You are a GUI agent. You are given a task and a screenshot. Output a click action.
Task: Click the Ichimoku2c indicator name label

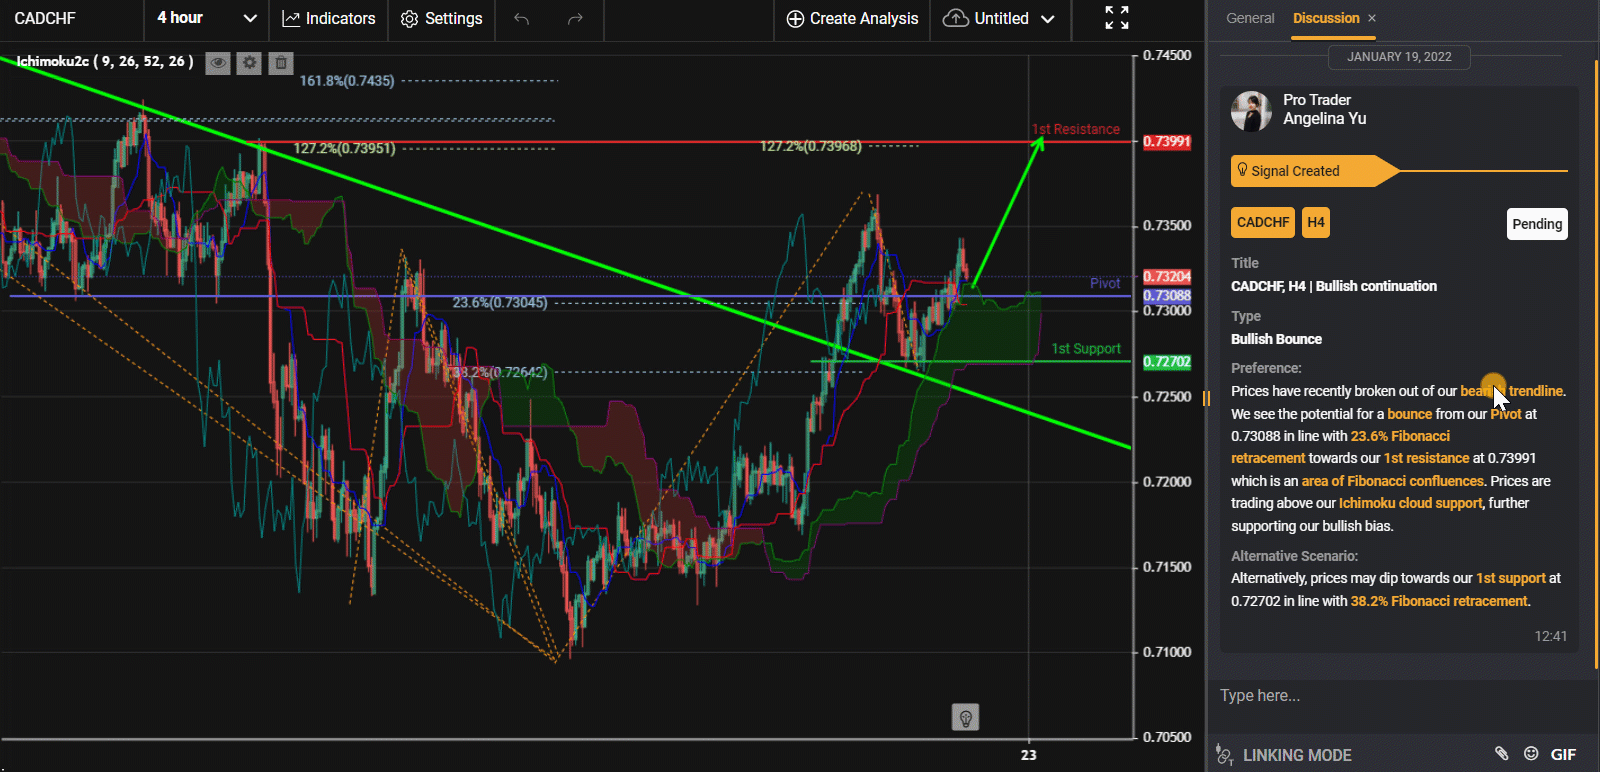pyautogui.click(x=105, y=61)
